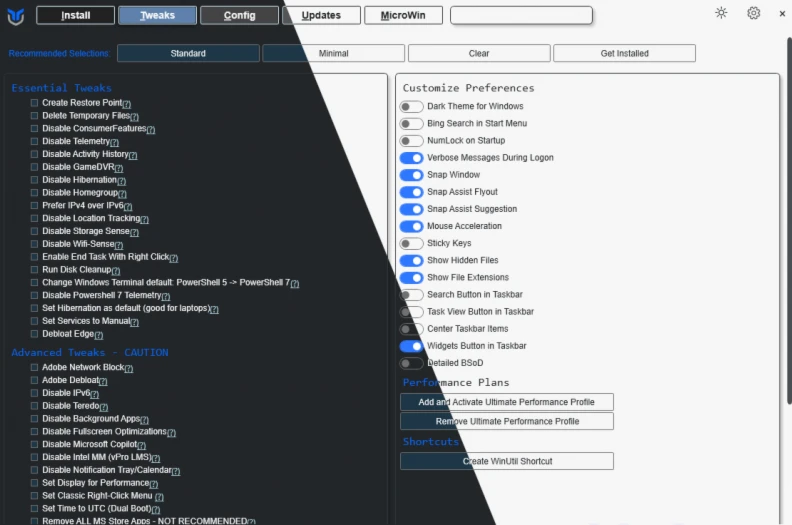Check Enable End Task With Right Click
This screenshot has height=525, width=792.
(34, 257)
